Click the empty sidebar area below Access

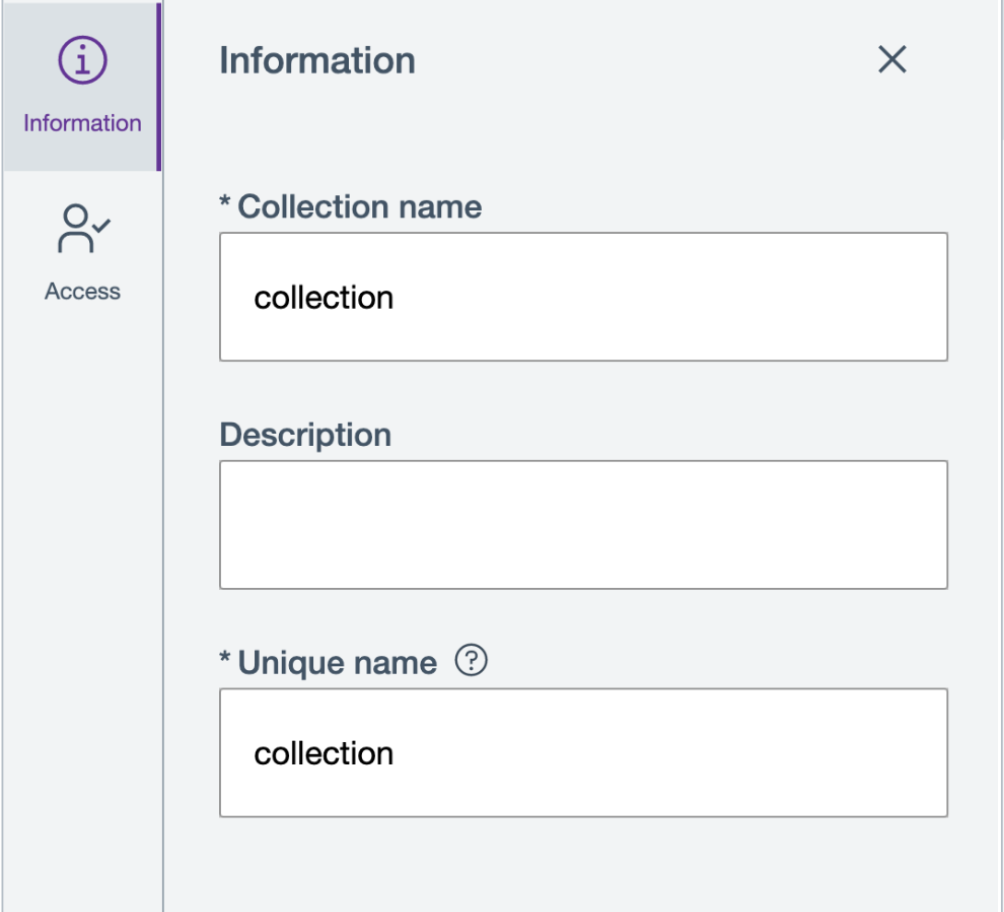click(x=82, y=600)
